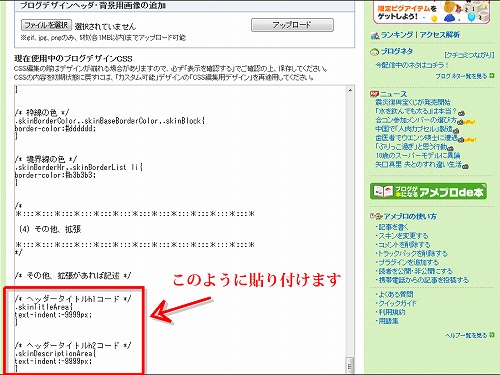Click green arrow icon beside ブログネタ一覧を見る
500x375 pixels.
pos(492,76)
